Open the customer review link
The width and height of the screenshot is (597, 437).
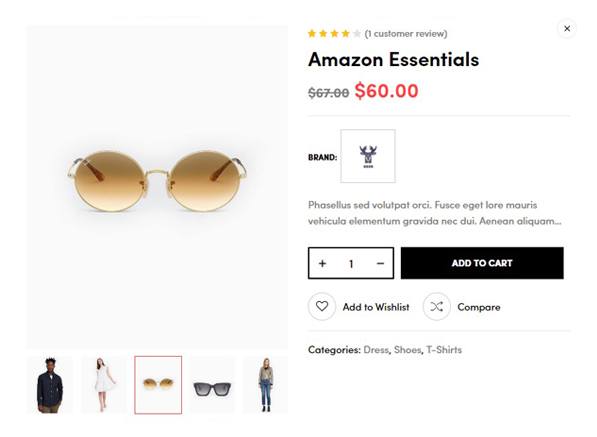(x=406, y=34)
